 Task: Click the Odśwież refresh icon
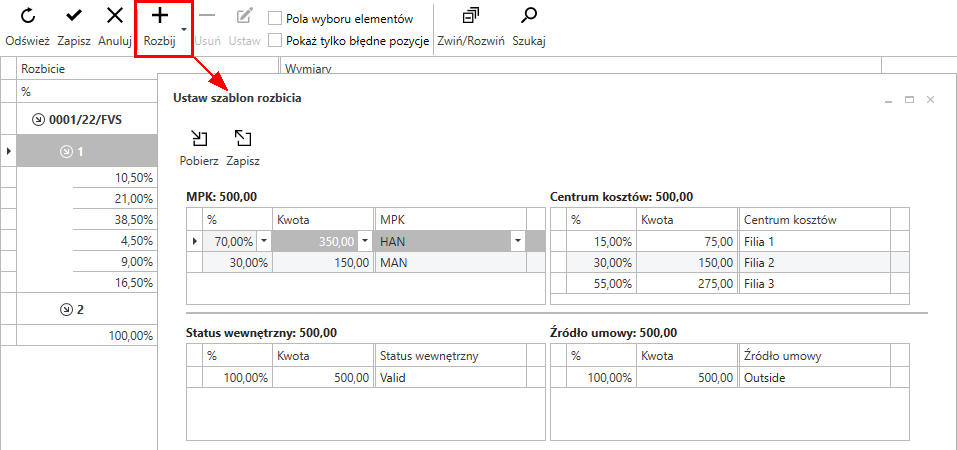pos(27,15)
